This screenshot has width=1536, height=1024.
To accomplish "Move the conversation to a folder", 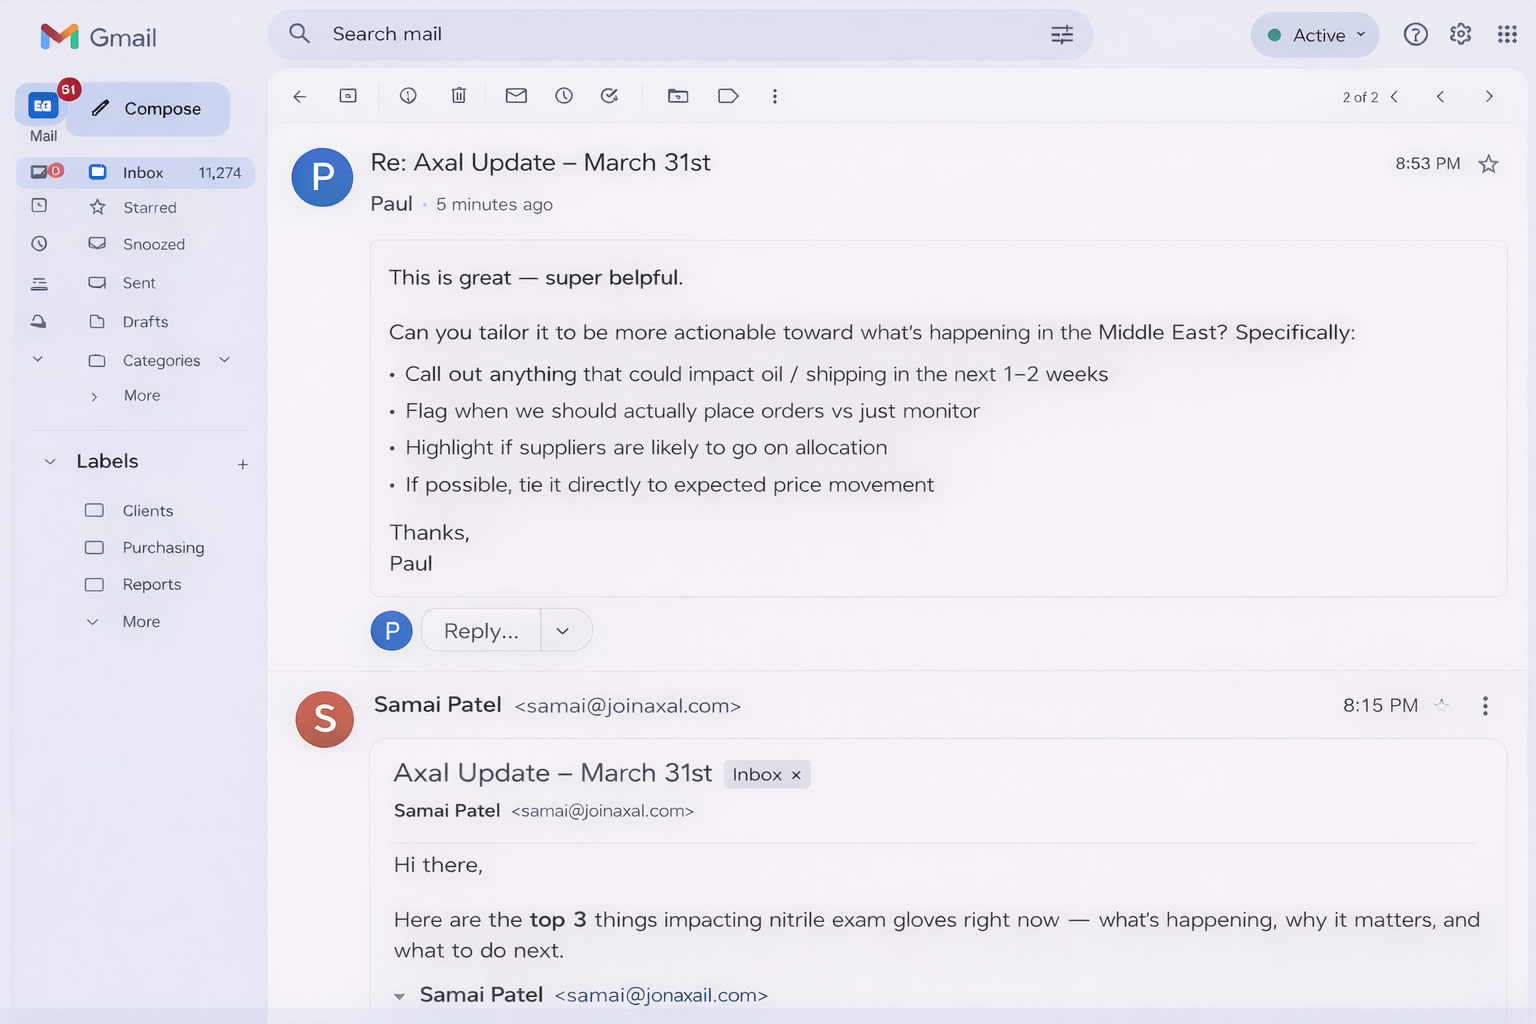I will [677, 95].
